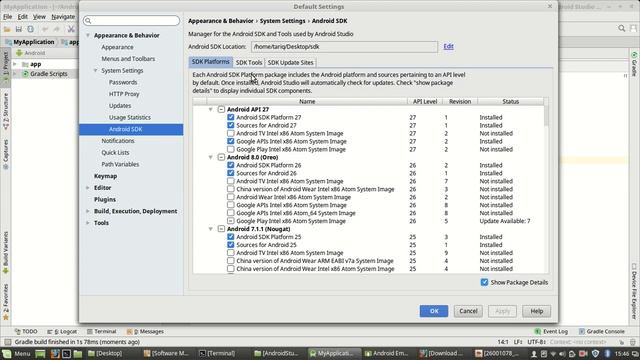This screenshot has width=640, height=360.
Task: Collapse Appearance & Behavior settings section
Action: [x=88, y=36]
